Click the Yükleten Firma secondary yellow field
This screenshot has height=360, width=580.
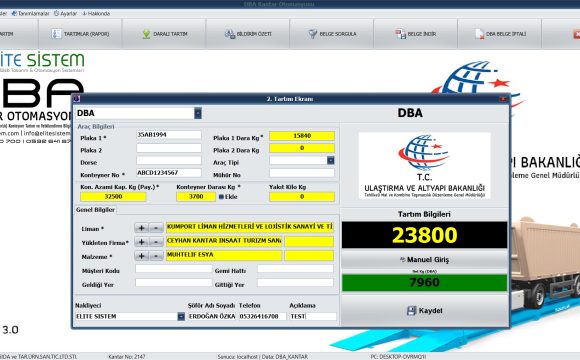309,241
